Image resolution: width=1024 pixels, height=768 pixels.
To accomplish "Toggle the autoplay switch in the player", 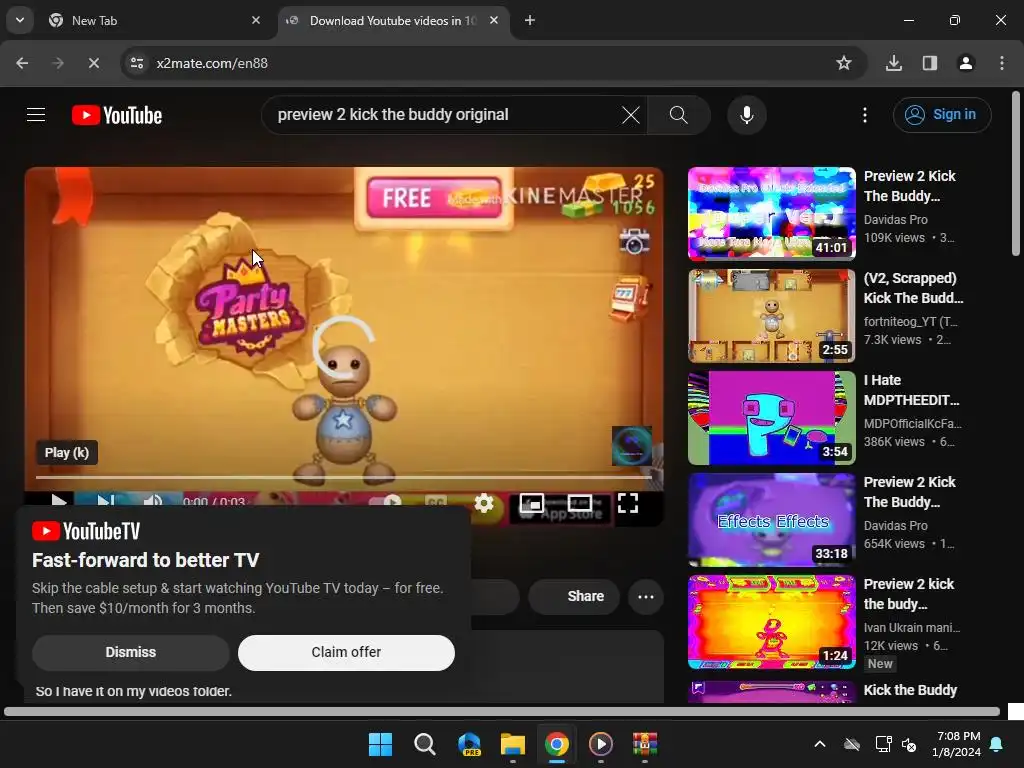I will pyautogui.click(x=385, y=502).
